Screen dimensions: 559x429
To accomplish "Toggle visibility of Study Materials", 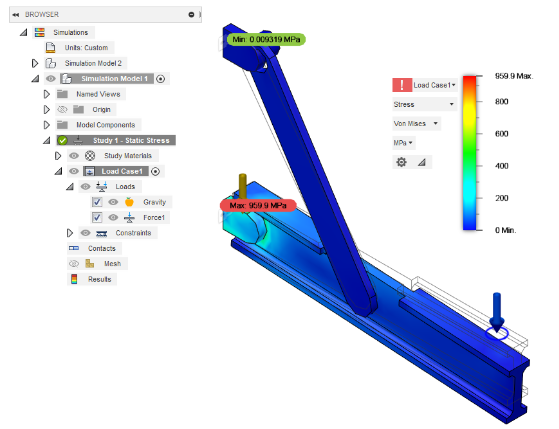I will pos(74,156).
